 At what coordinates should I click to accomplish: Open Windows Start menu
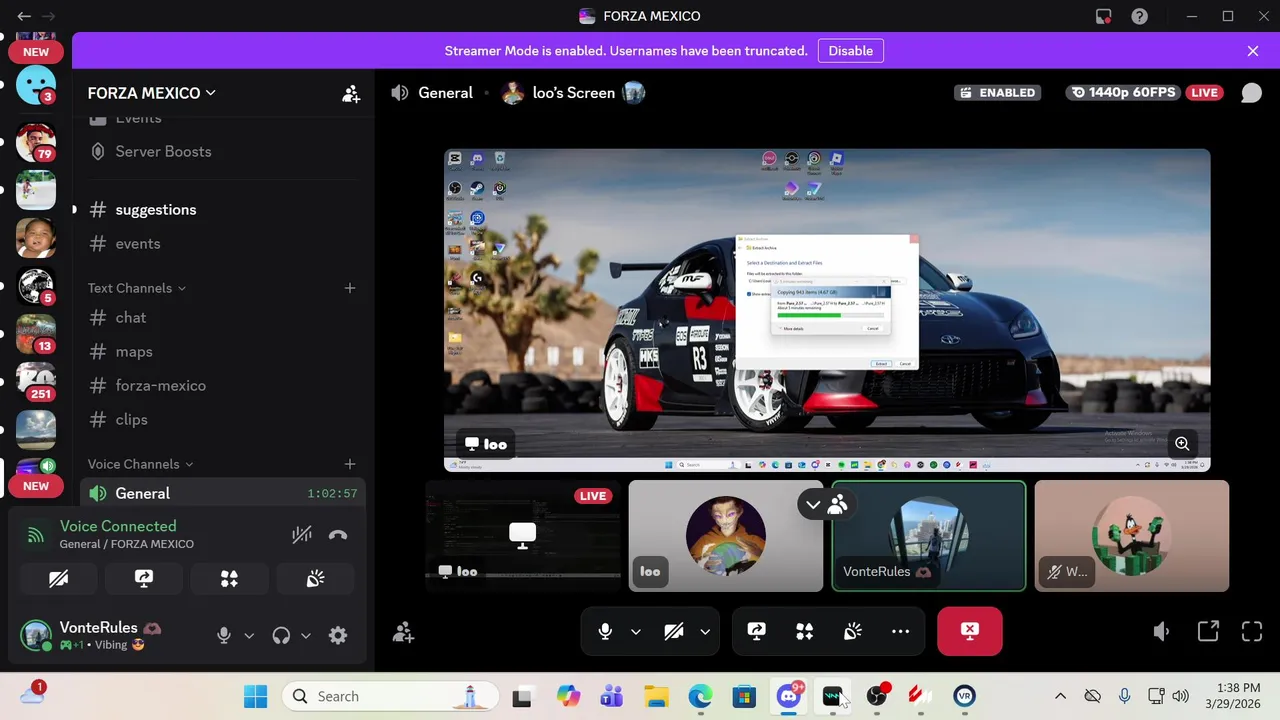tap(256, 696)
